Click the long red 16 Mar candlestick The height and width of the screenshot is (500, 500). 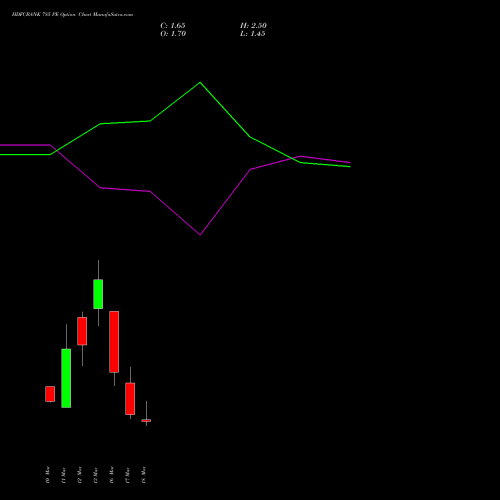click(x=114, y=342)
